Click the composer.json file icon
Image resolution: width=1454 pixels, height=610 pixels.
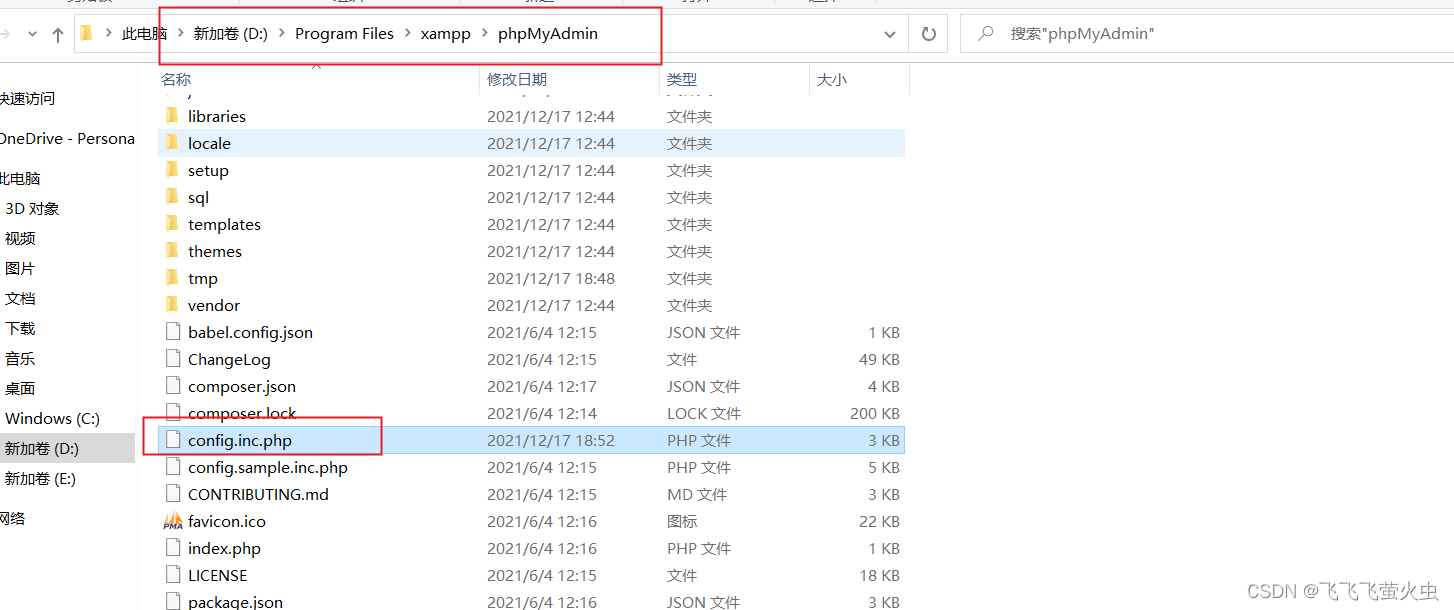[172, 386]
